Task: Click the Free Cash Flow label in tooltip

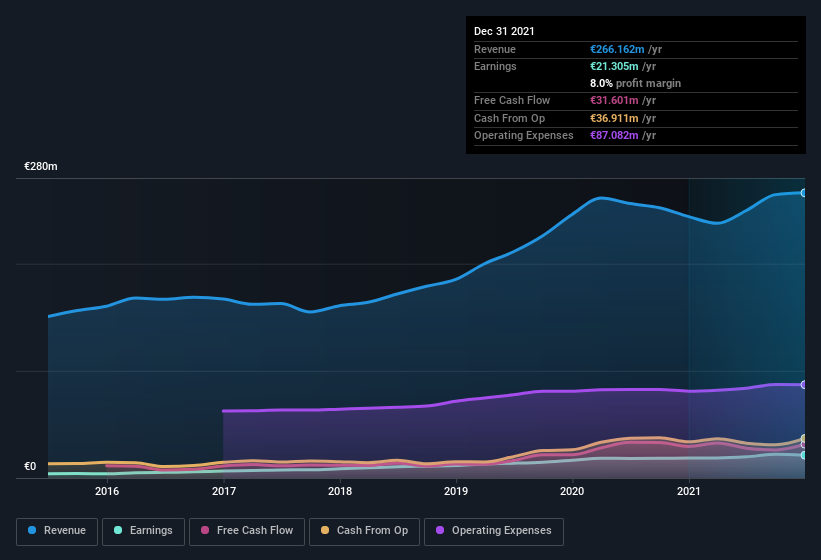Action: (512, 100)
